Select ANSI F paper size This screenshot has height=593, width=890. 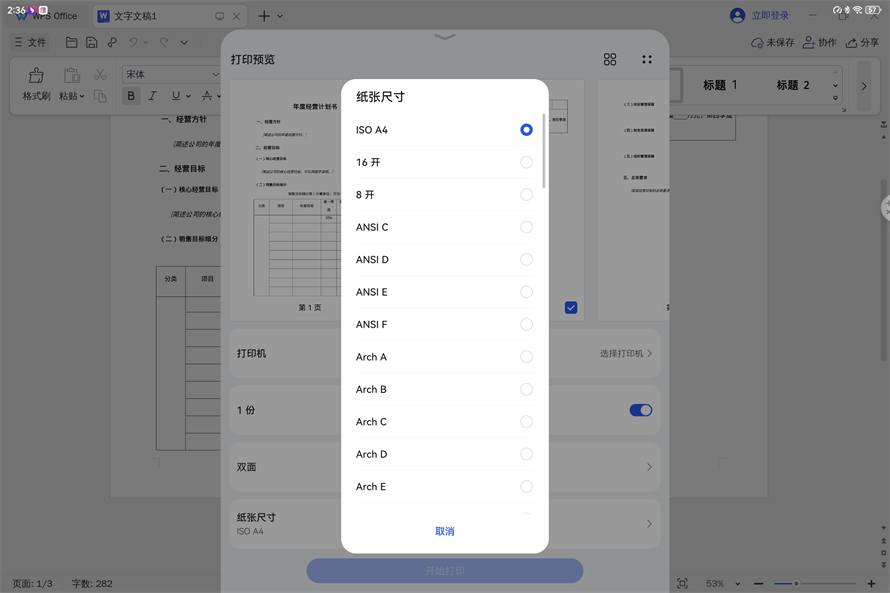444,324
